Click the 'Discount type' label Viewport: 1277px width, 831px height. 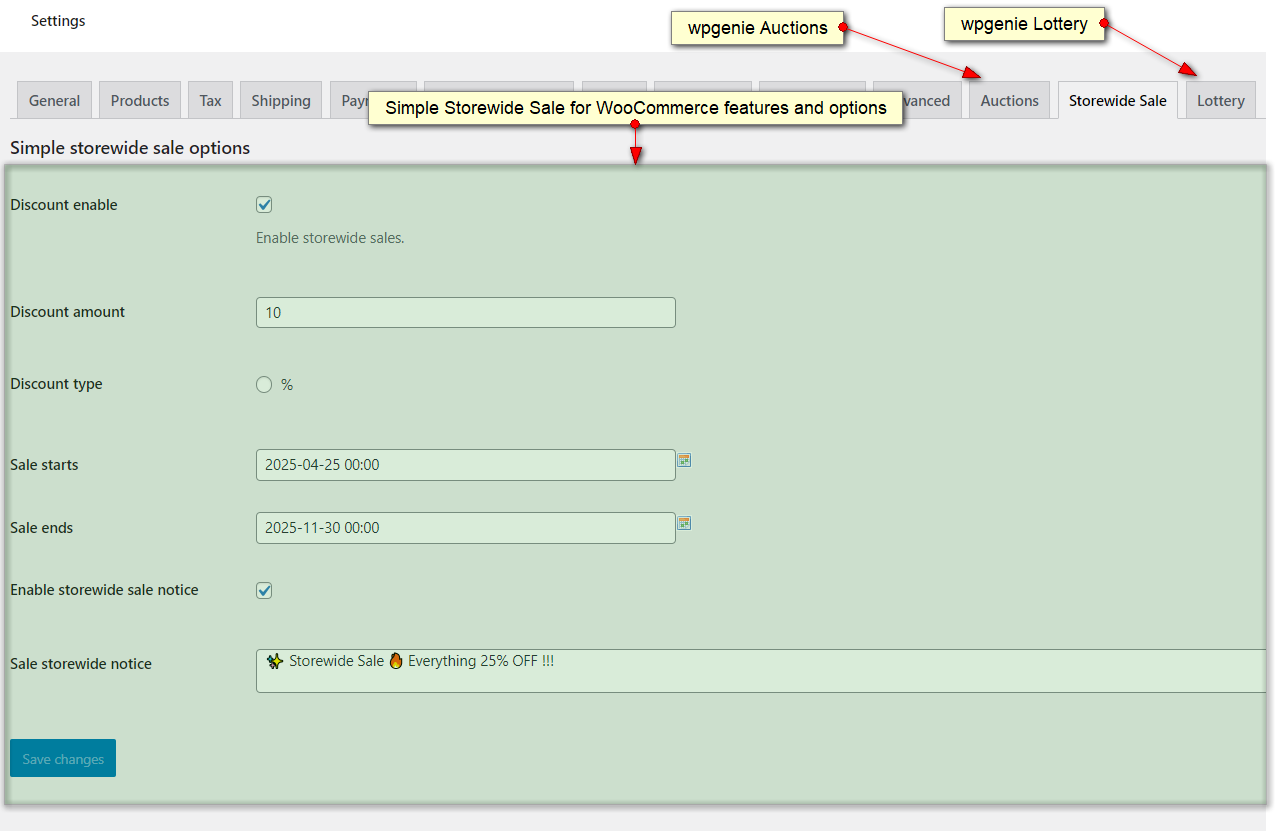56,384
